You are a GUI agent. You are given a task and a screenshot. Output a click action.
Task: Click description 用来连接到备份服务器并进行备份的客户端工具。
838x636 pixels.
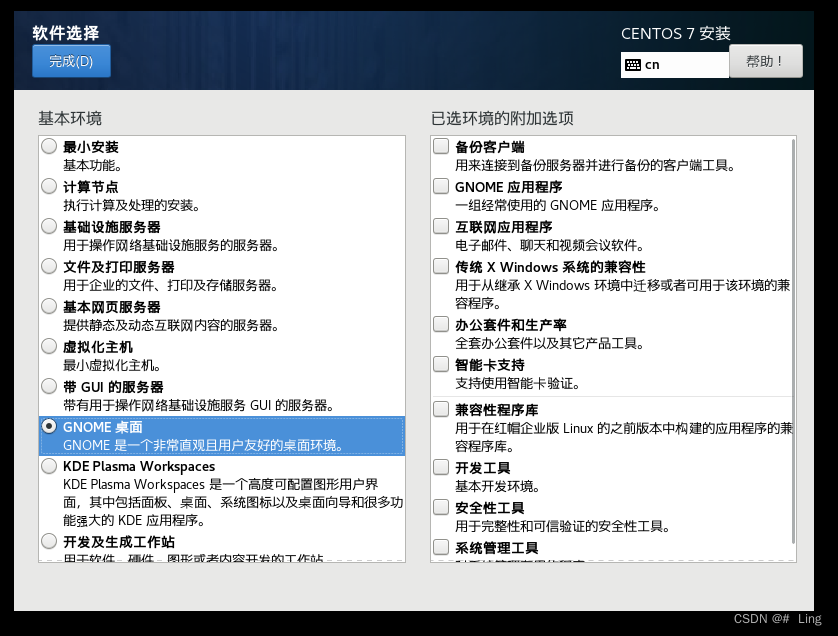point(596,166)
